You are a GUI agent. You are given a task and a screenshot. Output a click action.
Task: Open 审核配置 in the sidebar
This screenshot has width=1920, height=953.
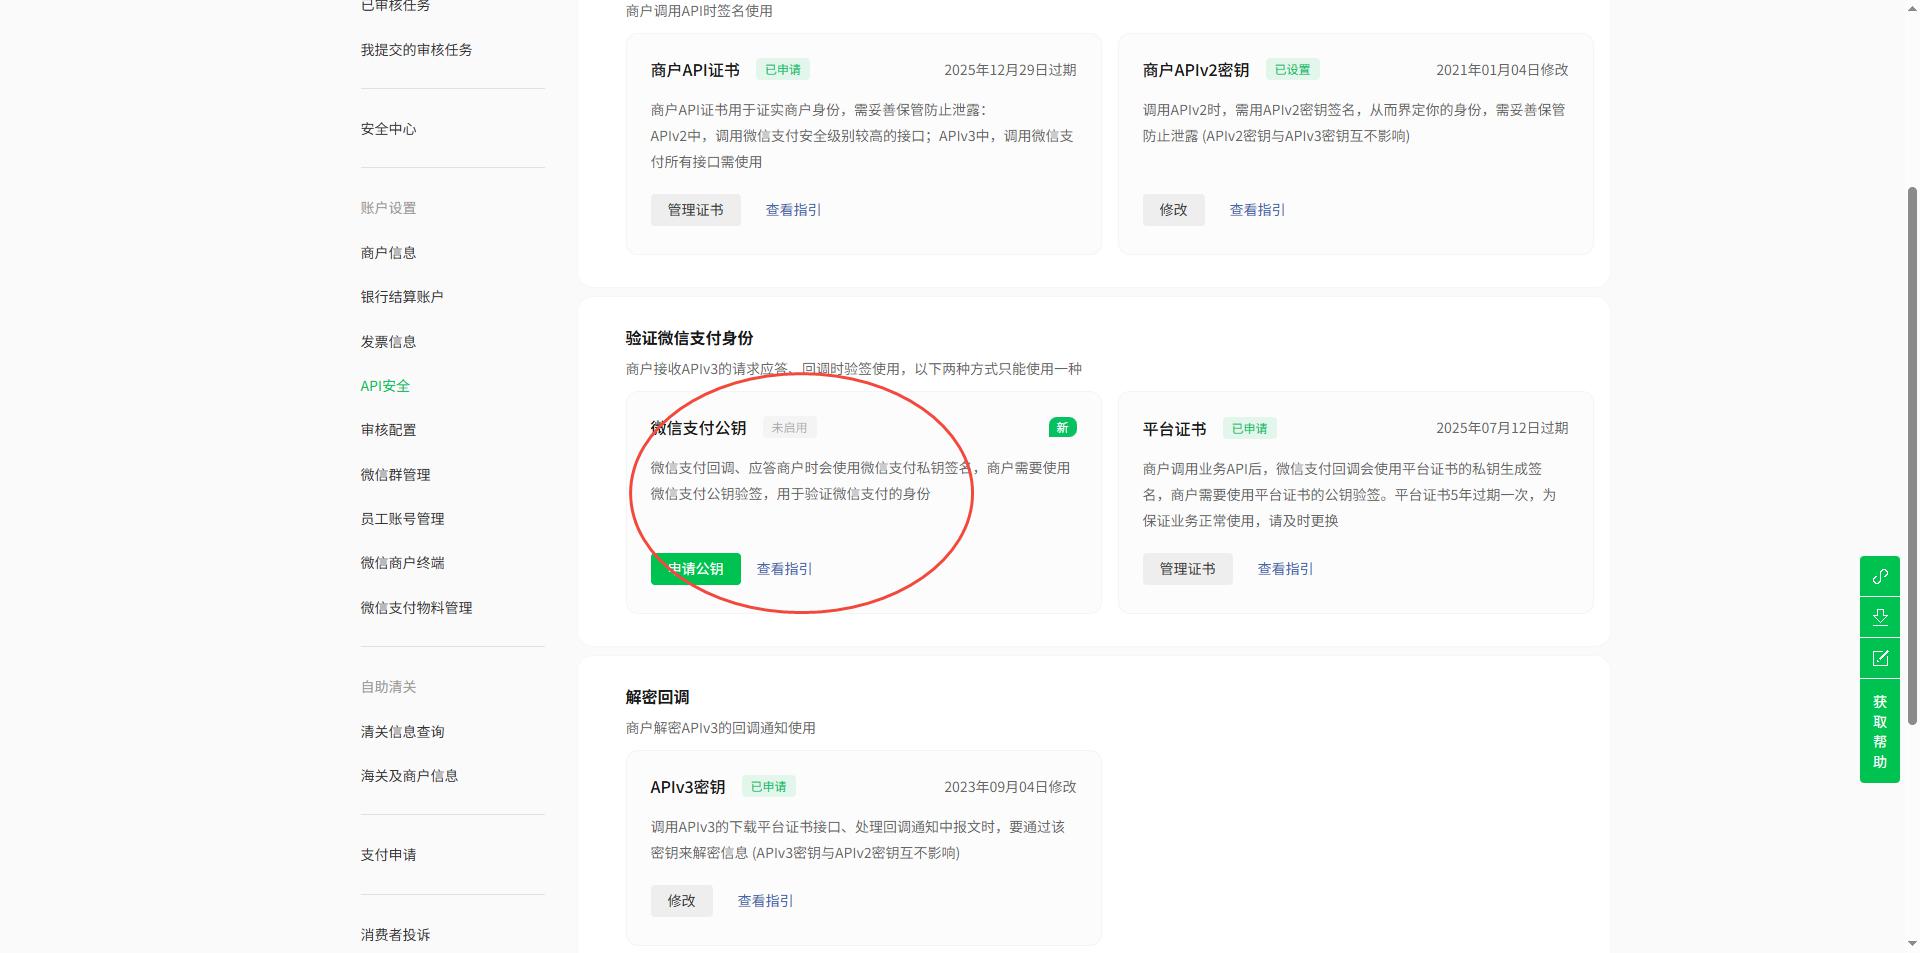click(388, 430)
